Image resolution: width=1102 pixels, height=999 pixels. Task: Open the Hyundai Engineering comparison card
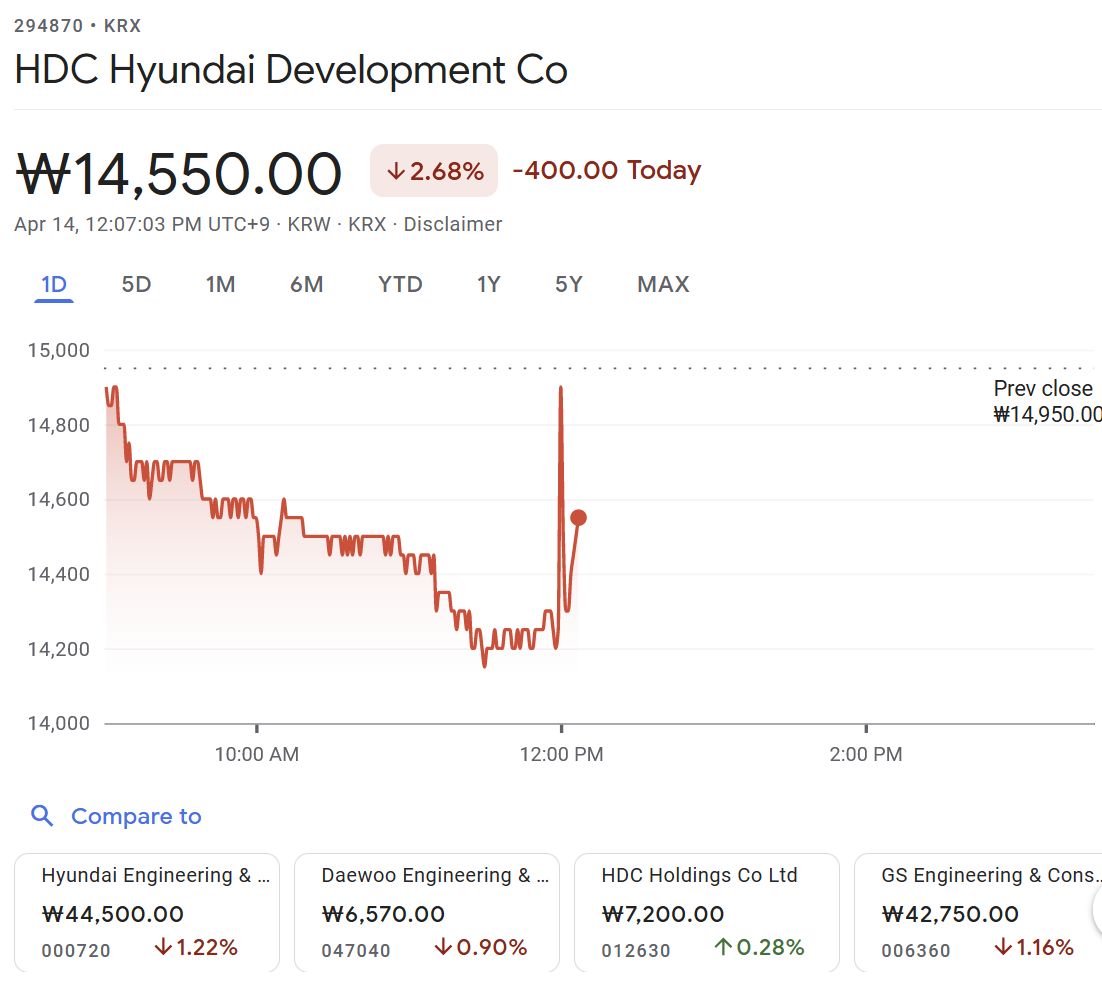(x=147, y=912)
